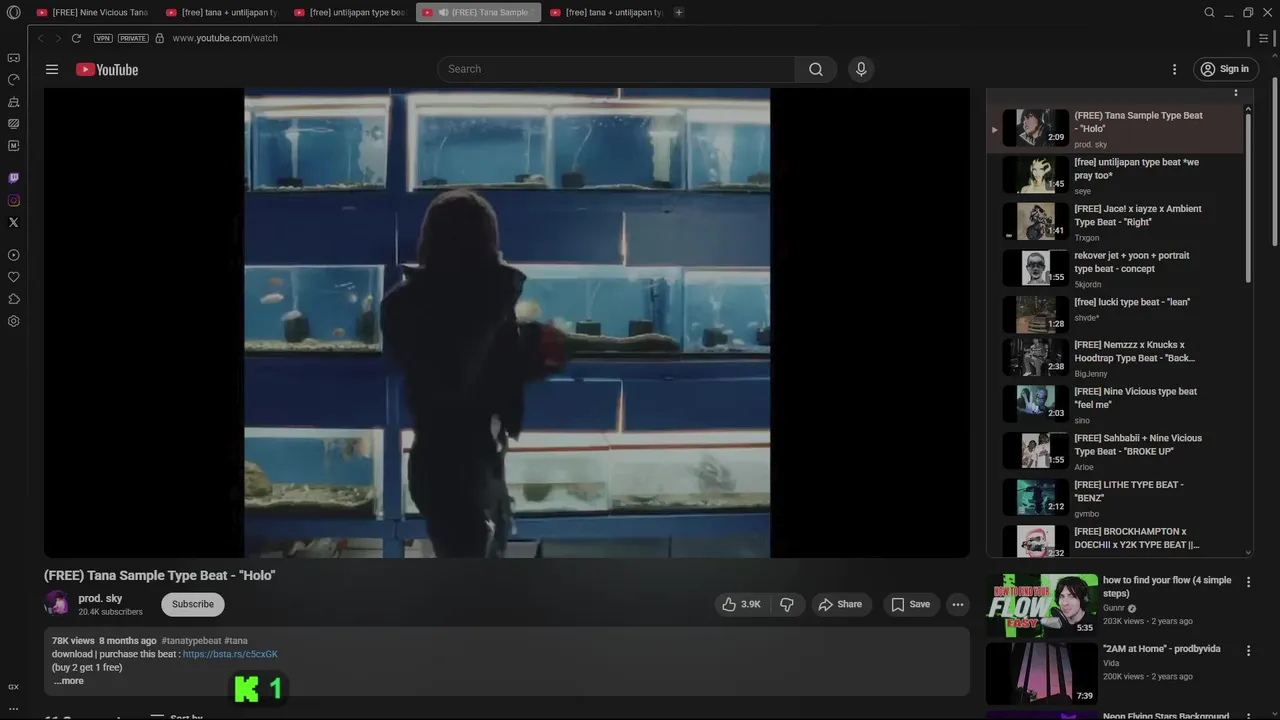1280x720 pixels.
Task: Click the address bar URL
Action: click(225, 38)
